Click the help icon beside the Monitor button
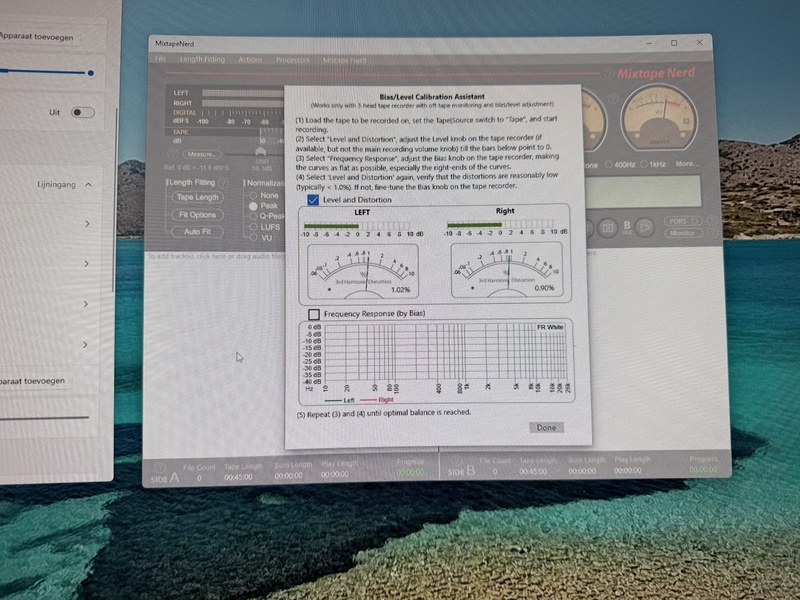This screenshot has height=600, width=800. (x=711, y=233)
